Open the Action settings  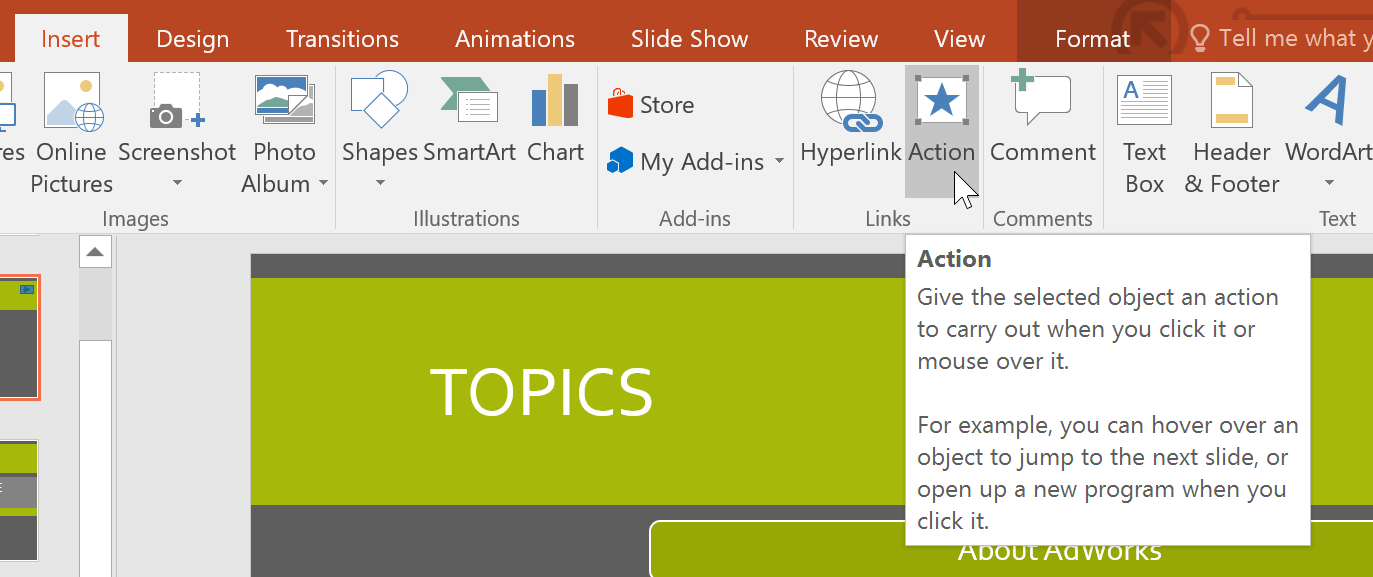coord(942,120)
